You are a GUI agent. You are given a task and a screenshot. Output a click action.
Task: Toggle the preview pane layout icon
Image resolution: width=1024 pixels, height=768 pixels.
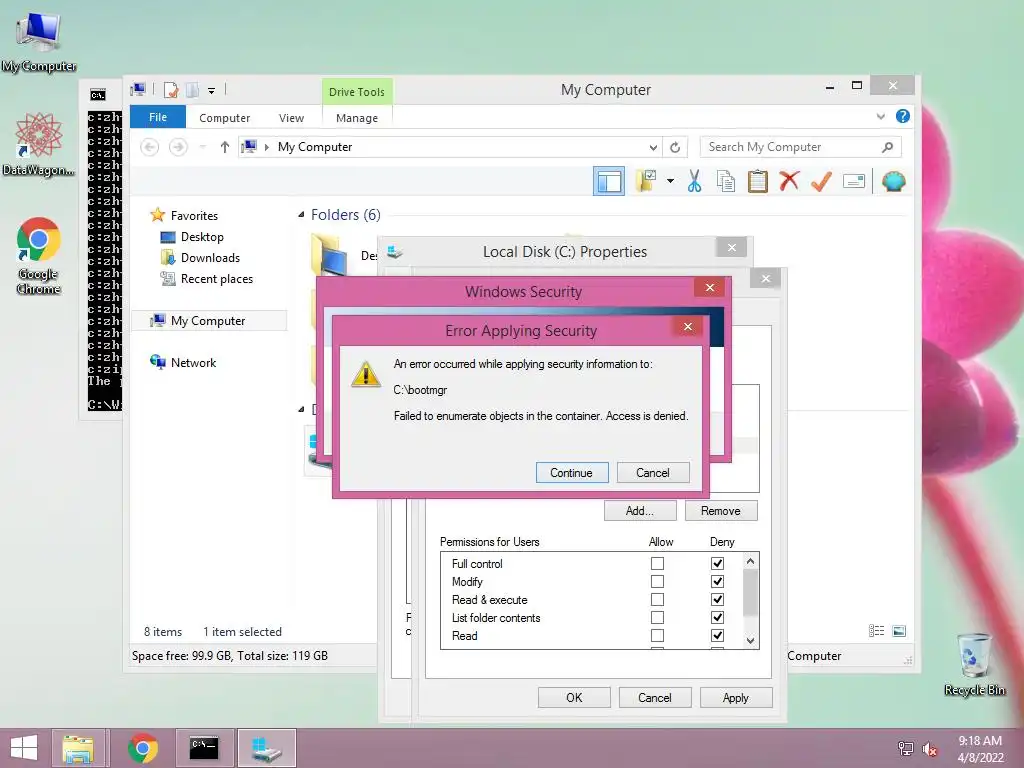609,182
